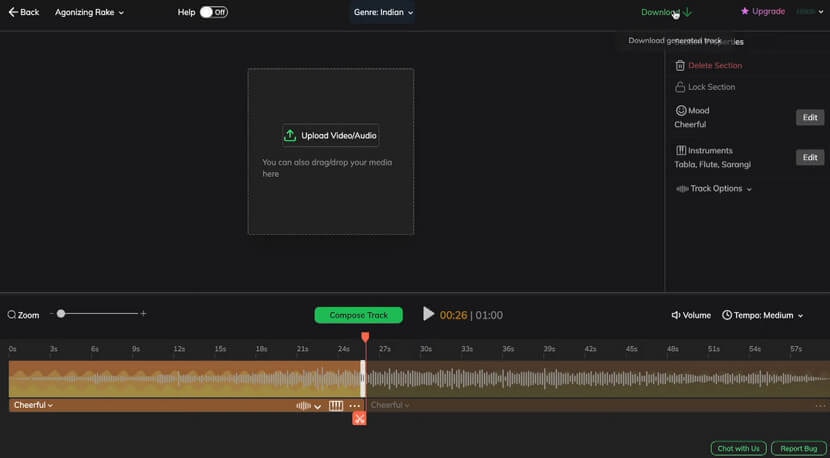830x458 pixels.
Task: Click the first section waveform
Action: tap(184, 379)
